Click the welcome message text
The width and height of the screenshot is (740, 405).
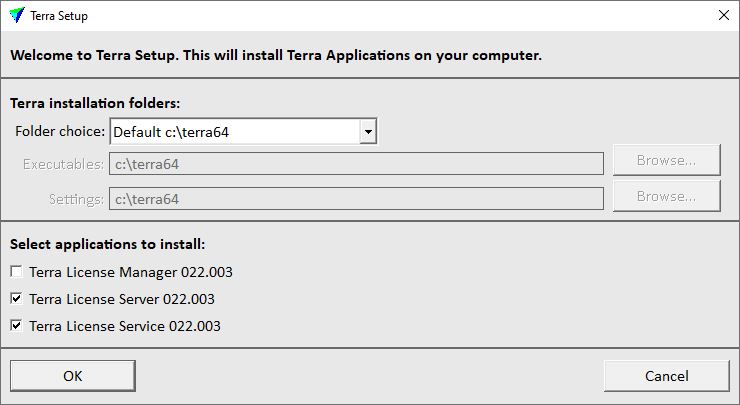pyautogui.click(x=276, y=55)
